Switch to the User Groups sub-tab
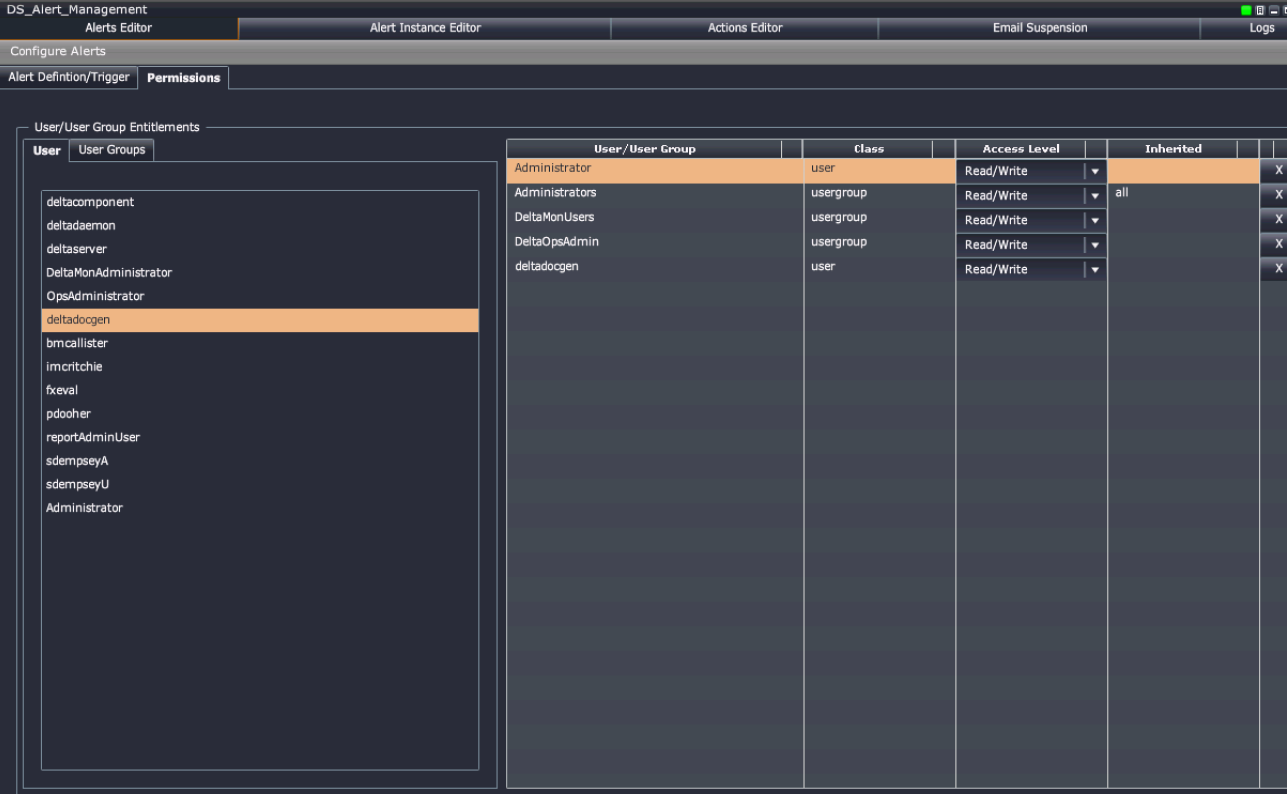The width and height of the screenshot is (1287, 794). 112,150
